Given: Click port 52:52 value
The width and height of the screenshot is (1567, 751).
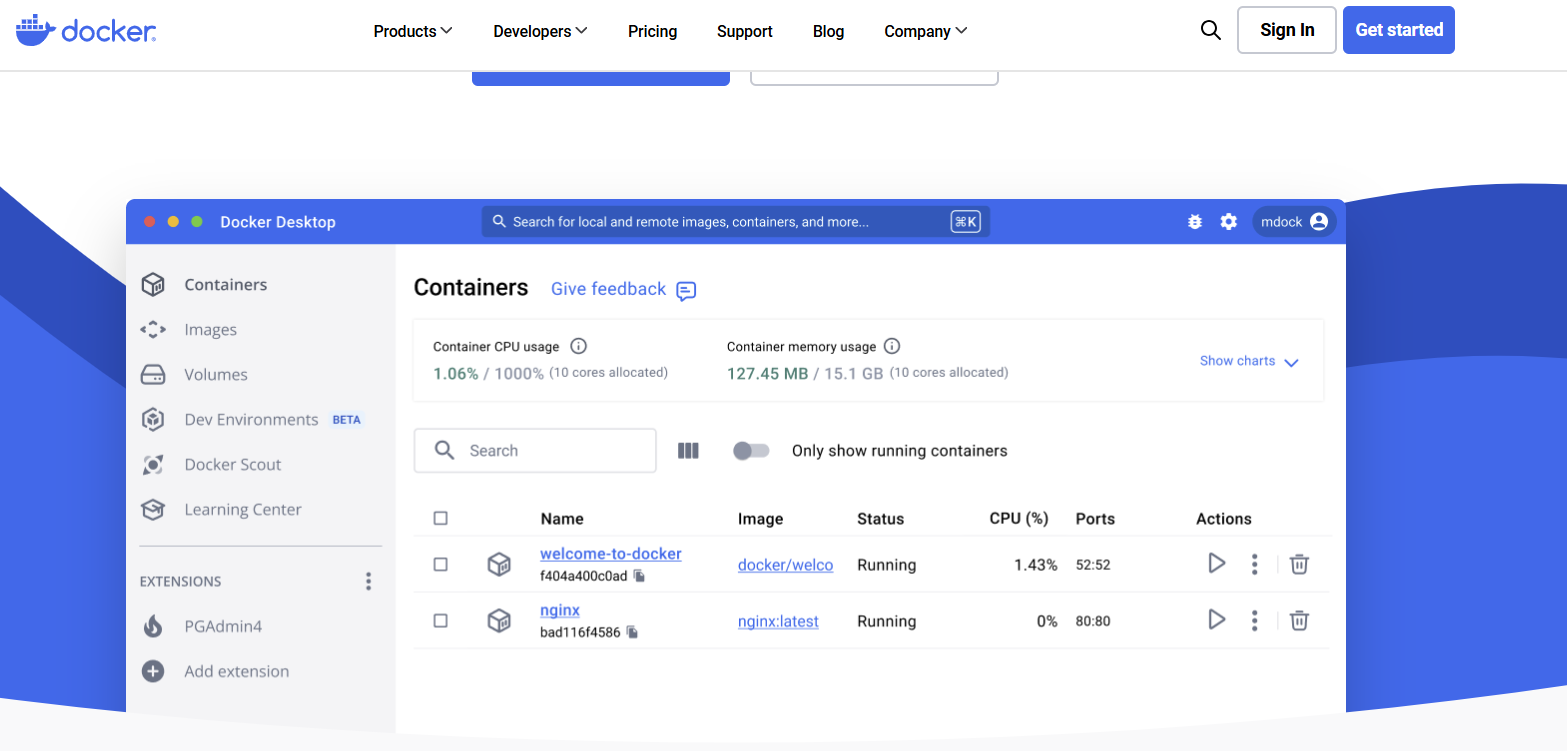Looking at the screenshot, I should 1093,565.
